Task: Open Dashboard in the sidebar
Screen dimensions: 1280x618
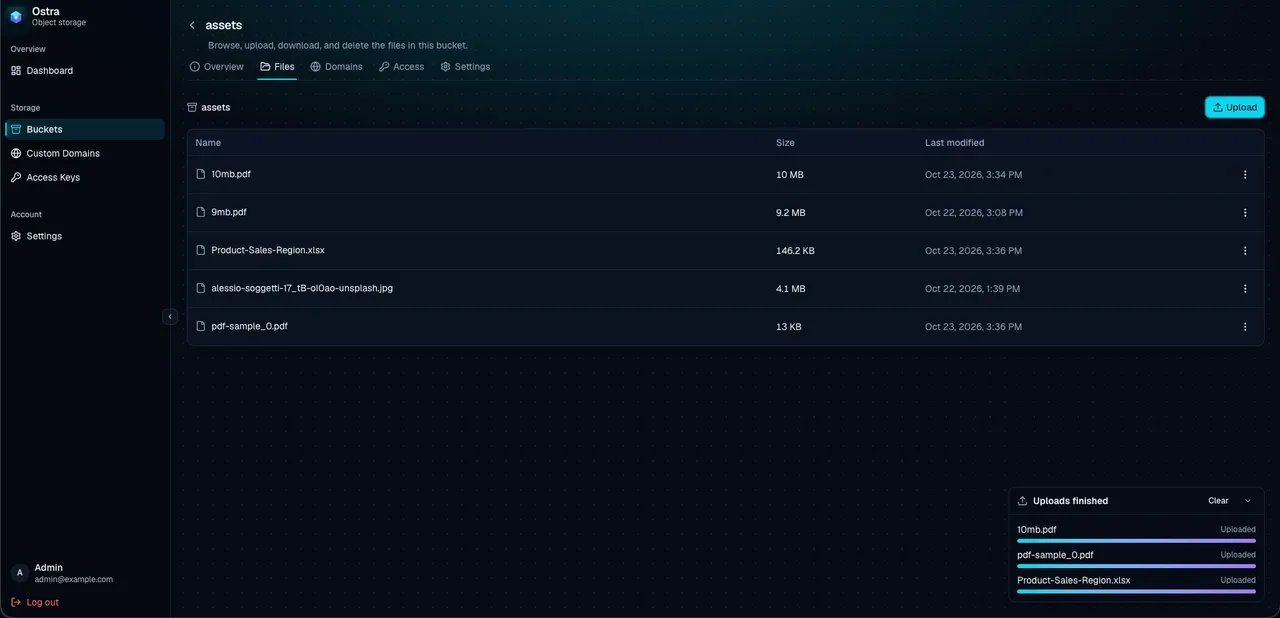Action: (84, 71)
